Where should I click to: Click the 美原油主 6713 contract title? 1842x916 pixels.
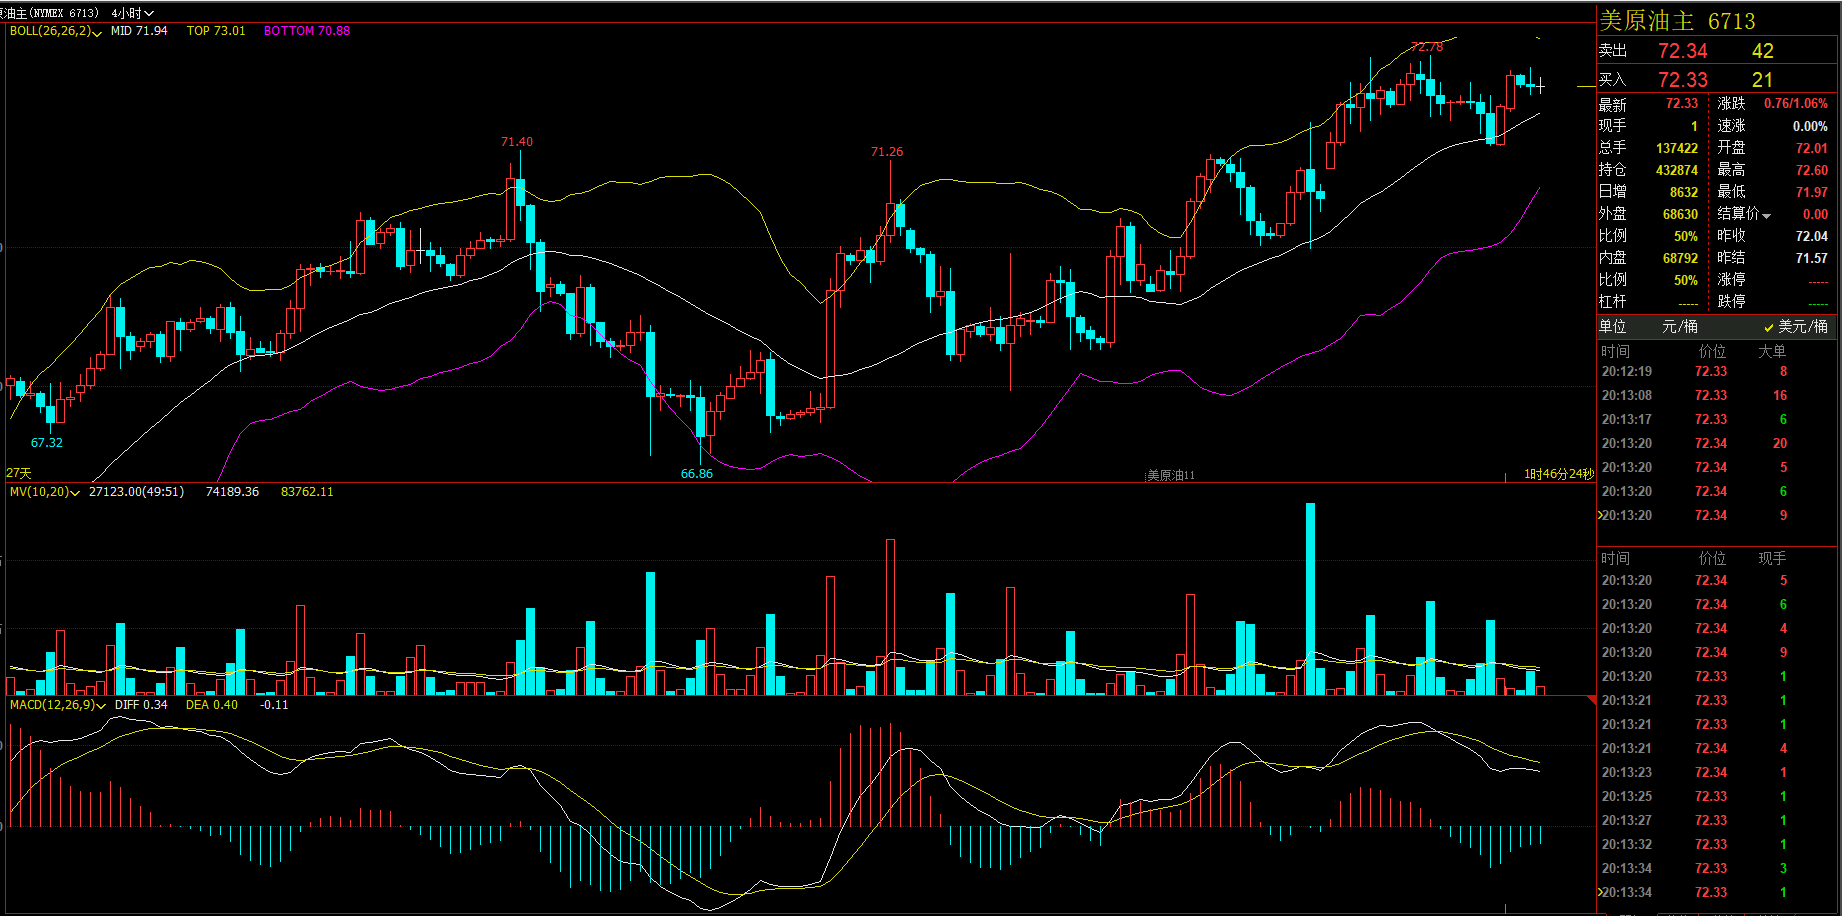[x=1677, y=21]
